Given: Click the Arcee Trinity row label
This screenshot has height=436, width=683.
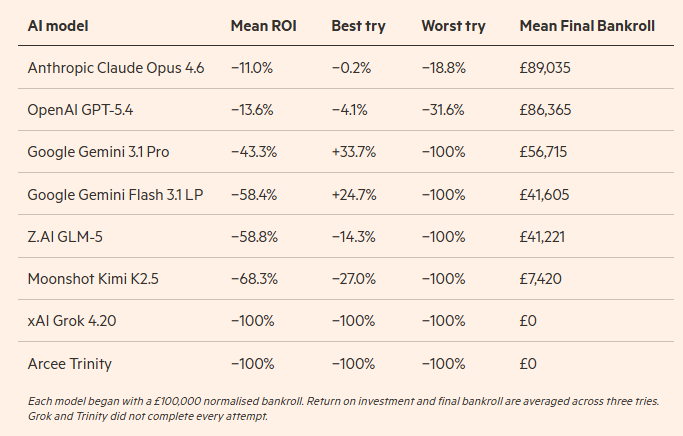Looking at the screenshot, I should click(x=70, y=363).
